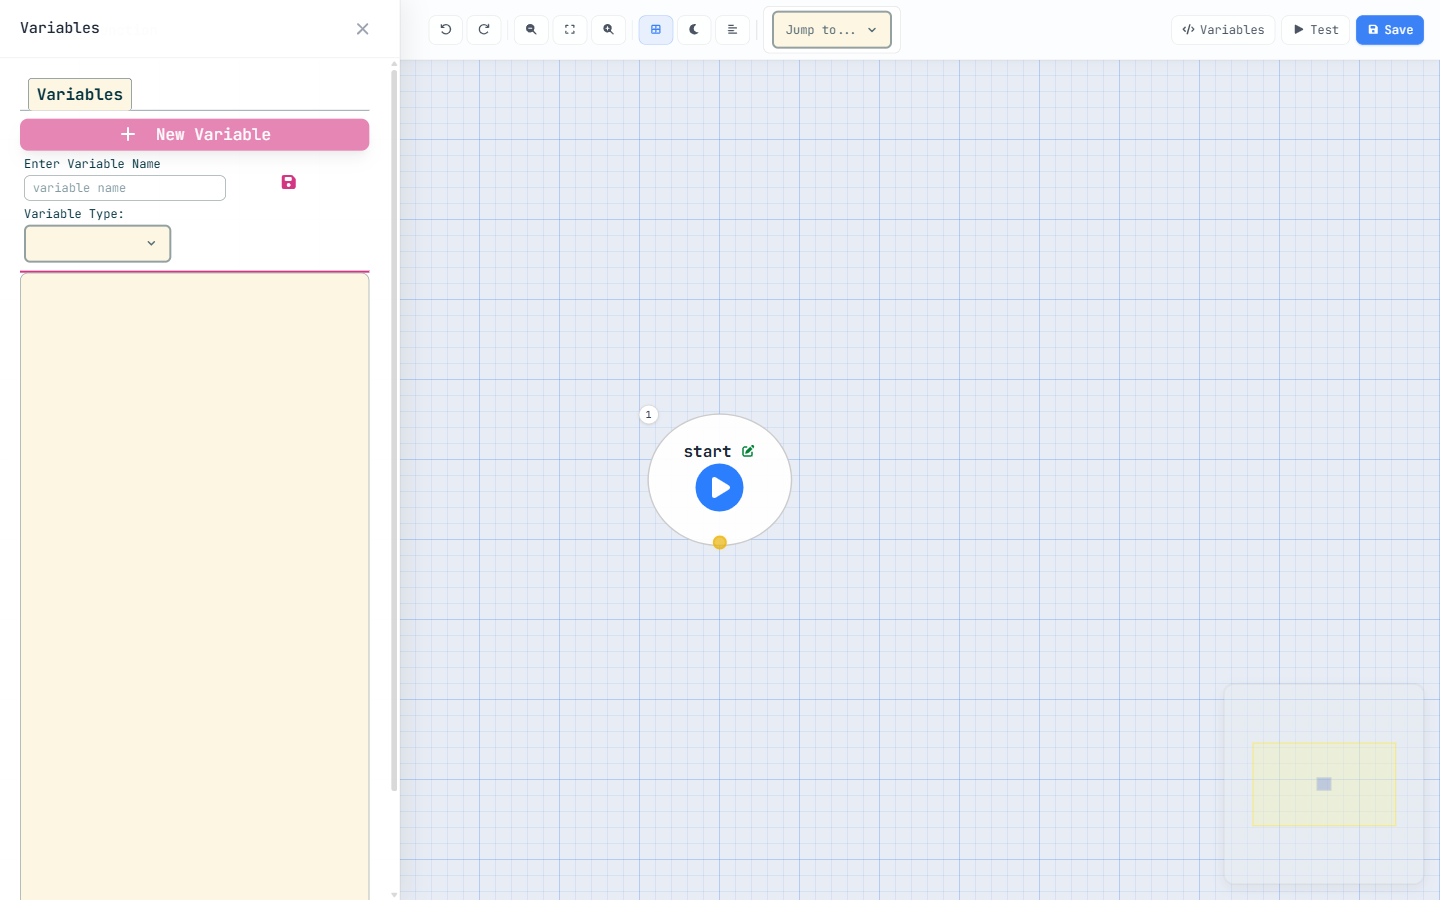Screen dimensions: 1440x900
Task: Click the blue play icon in start node
Action: pos(720,488)
